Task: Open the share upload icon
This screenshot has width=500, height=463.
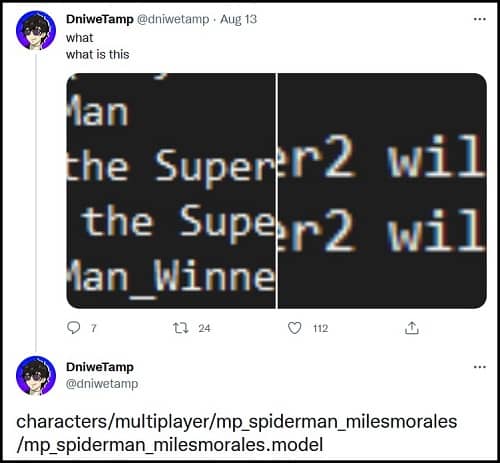Action: pos(412,328)
